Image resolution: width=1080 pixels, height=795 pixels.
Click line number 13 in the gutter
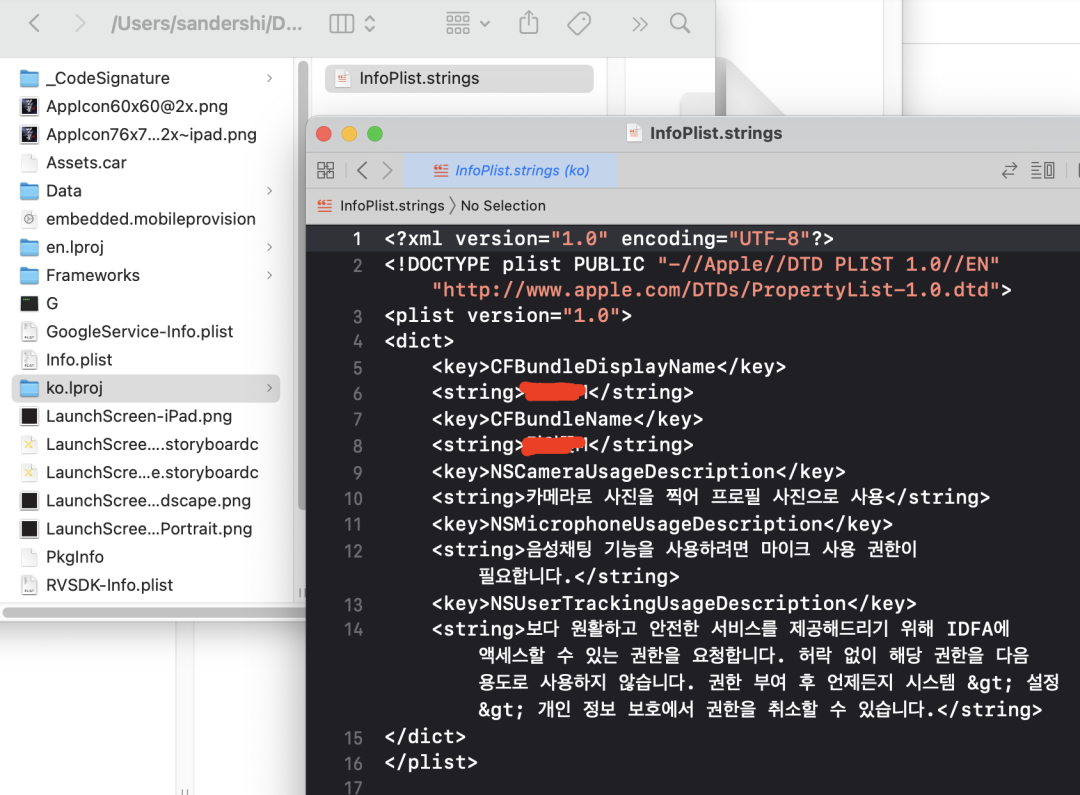pyautogui.click(x=353, y=604)
